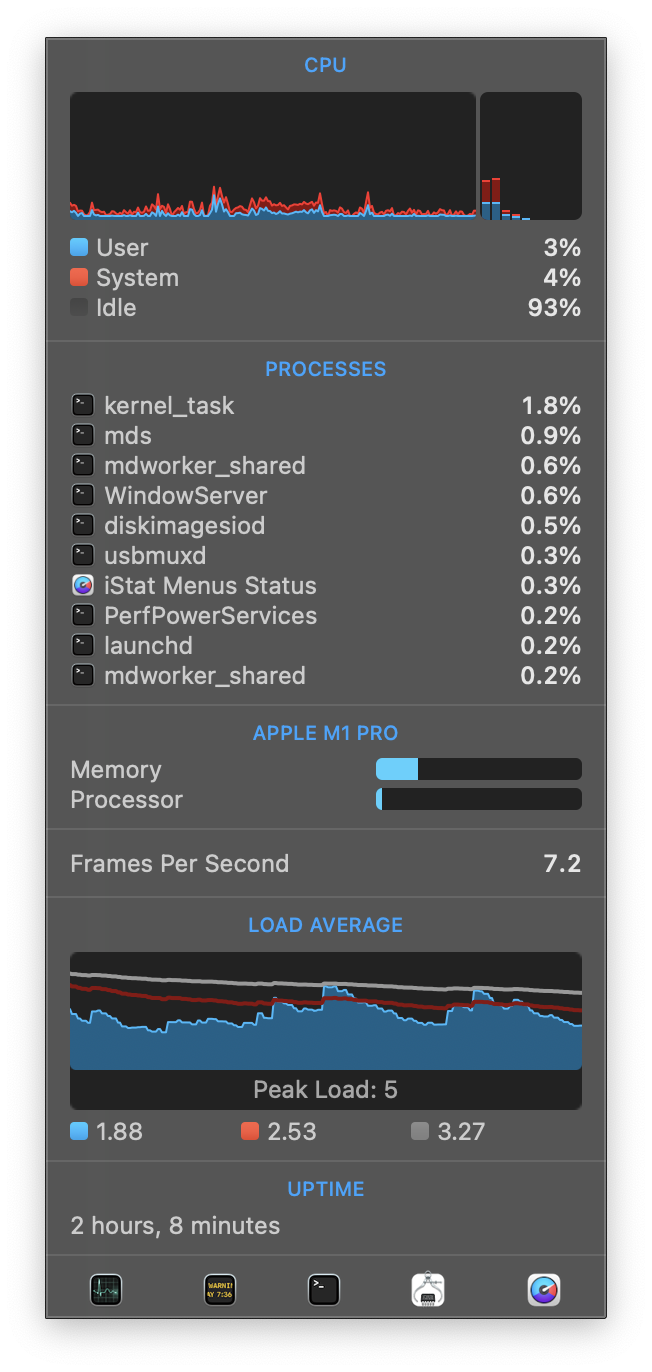The width and height of the screenshot is (652, 1372).
Task: Click the red System color swatch
Action: point(79,278)
